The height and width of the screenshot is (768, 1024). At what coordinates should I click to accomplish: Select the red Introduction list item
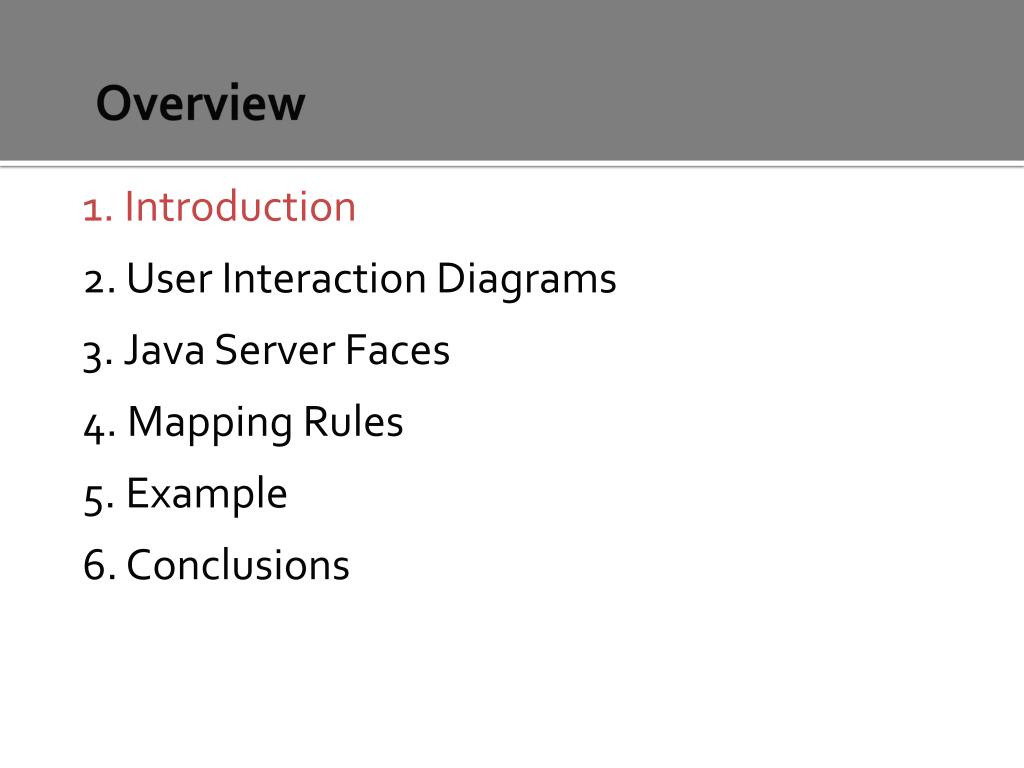219,207
